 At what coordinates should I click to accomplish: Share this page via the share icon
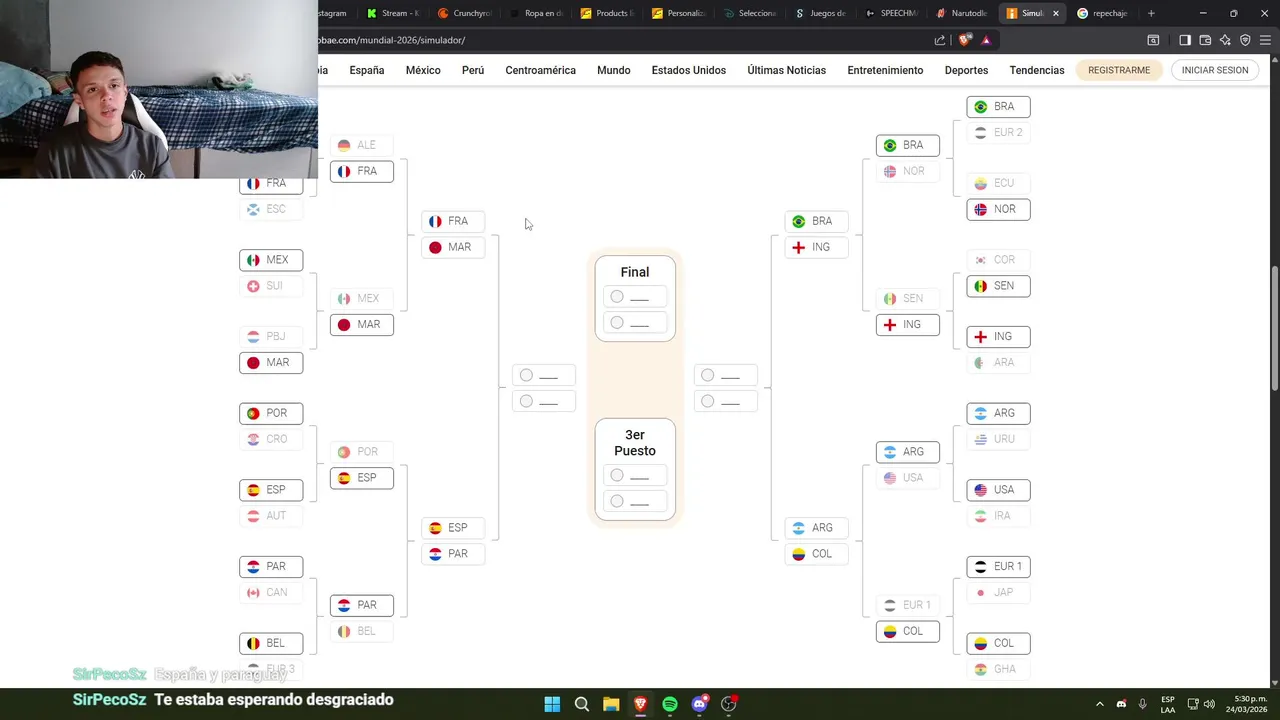coord(940,40)
